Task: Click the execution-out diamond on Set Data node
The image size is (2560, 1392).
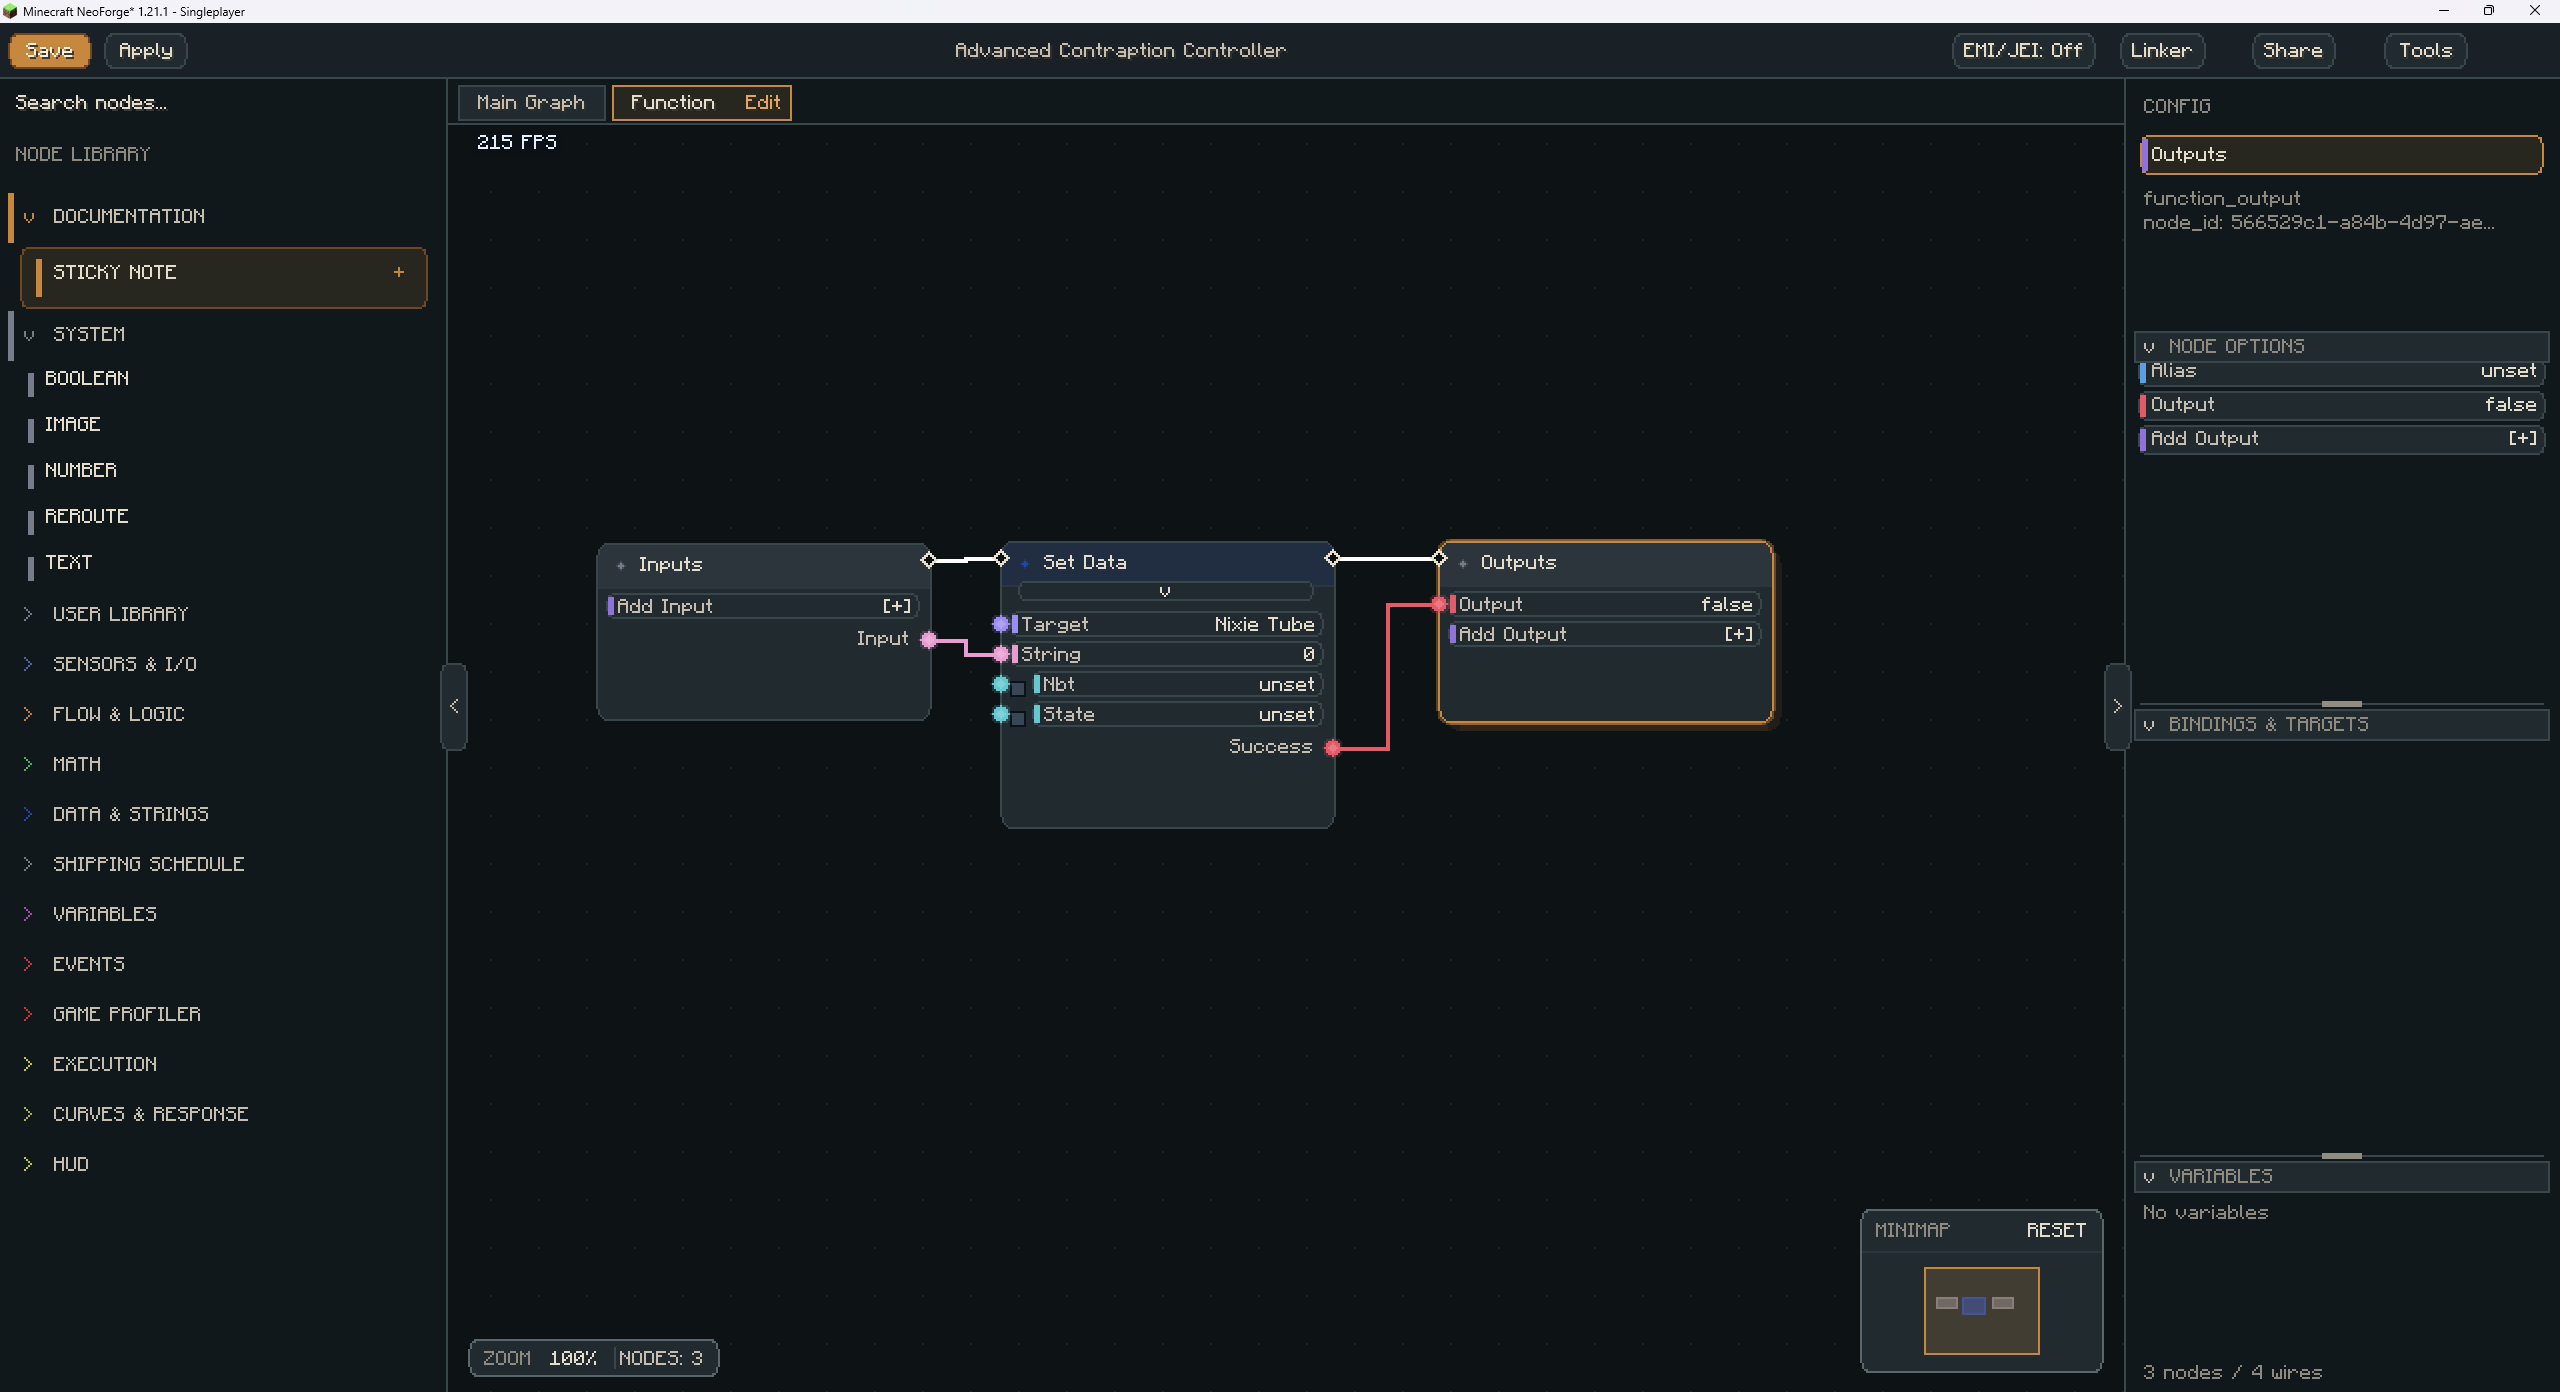Action: (x=1332, y=558)
